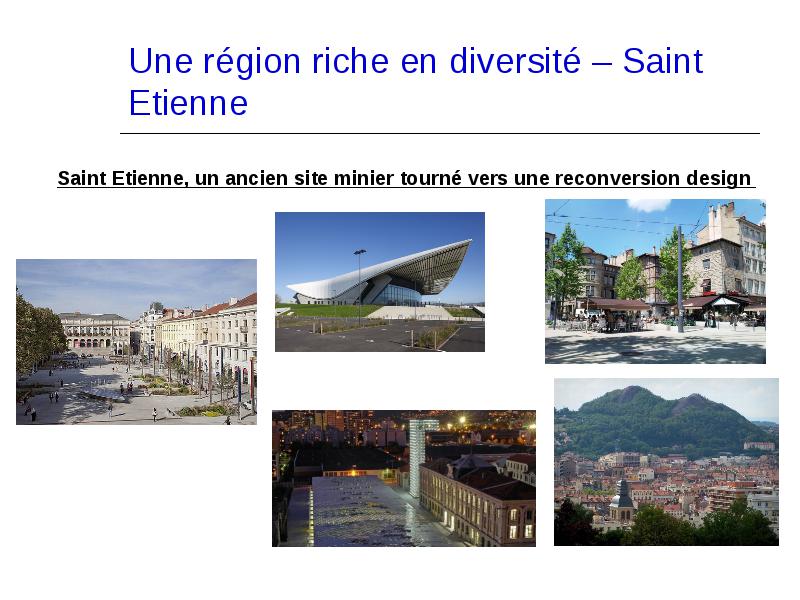Select the underlined subtitle about reconversion design

(x=406, y=179)
